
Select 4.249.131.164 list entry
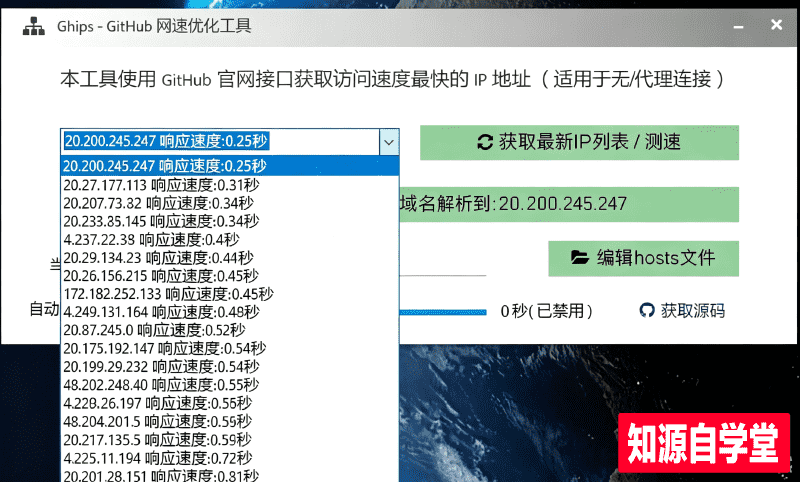(x=230, y=312)
